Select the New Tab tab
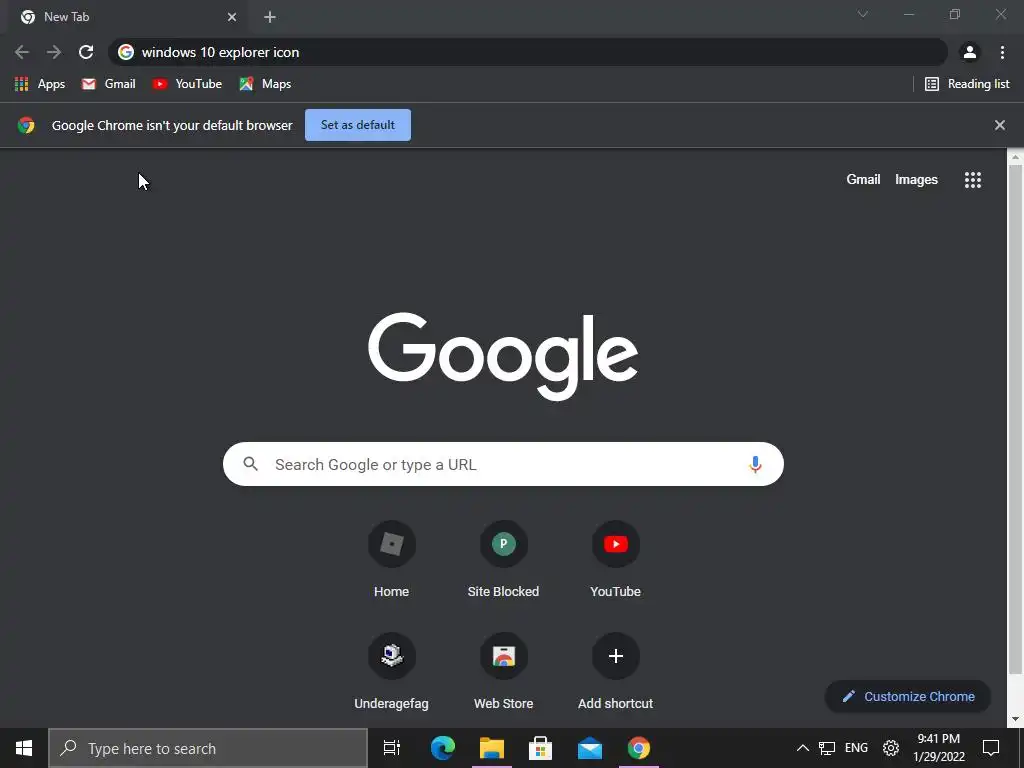Image resolution: width=1024 pixels, height=768 pixels. 127,17
